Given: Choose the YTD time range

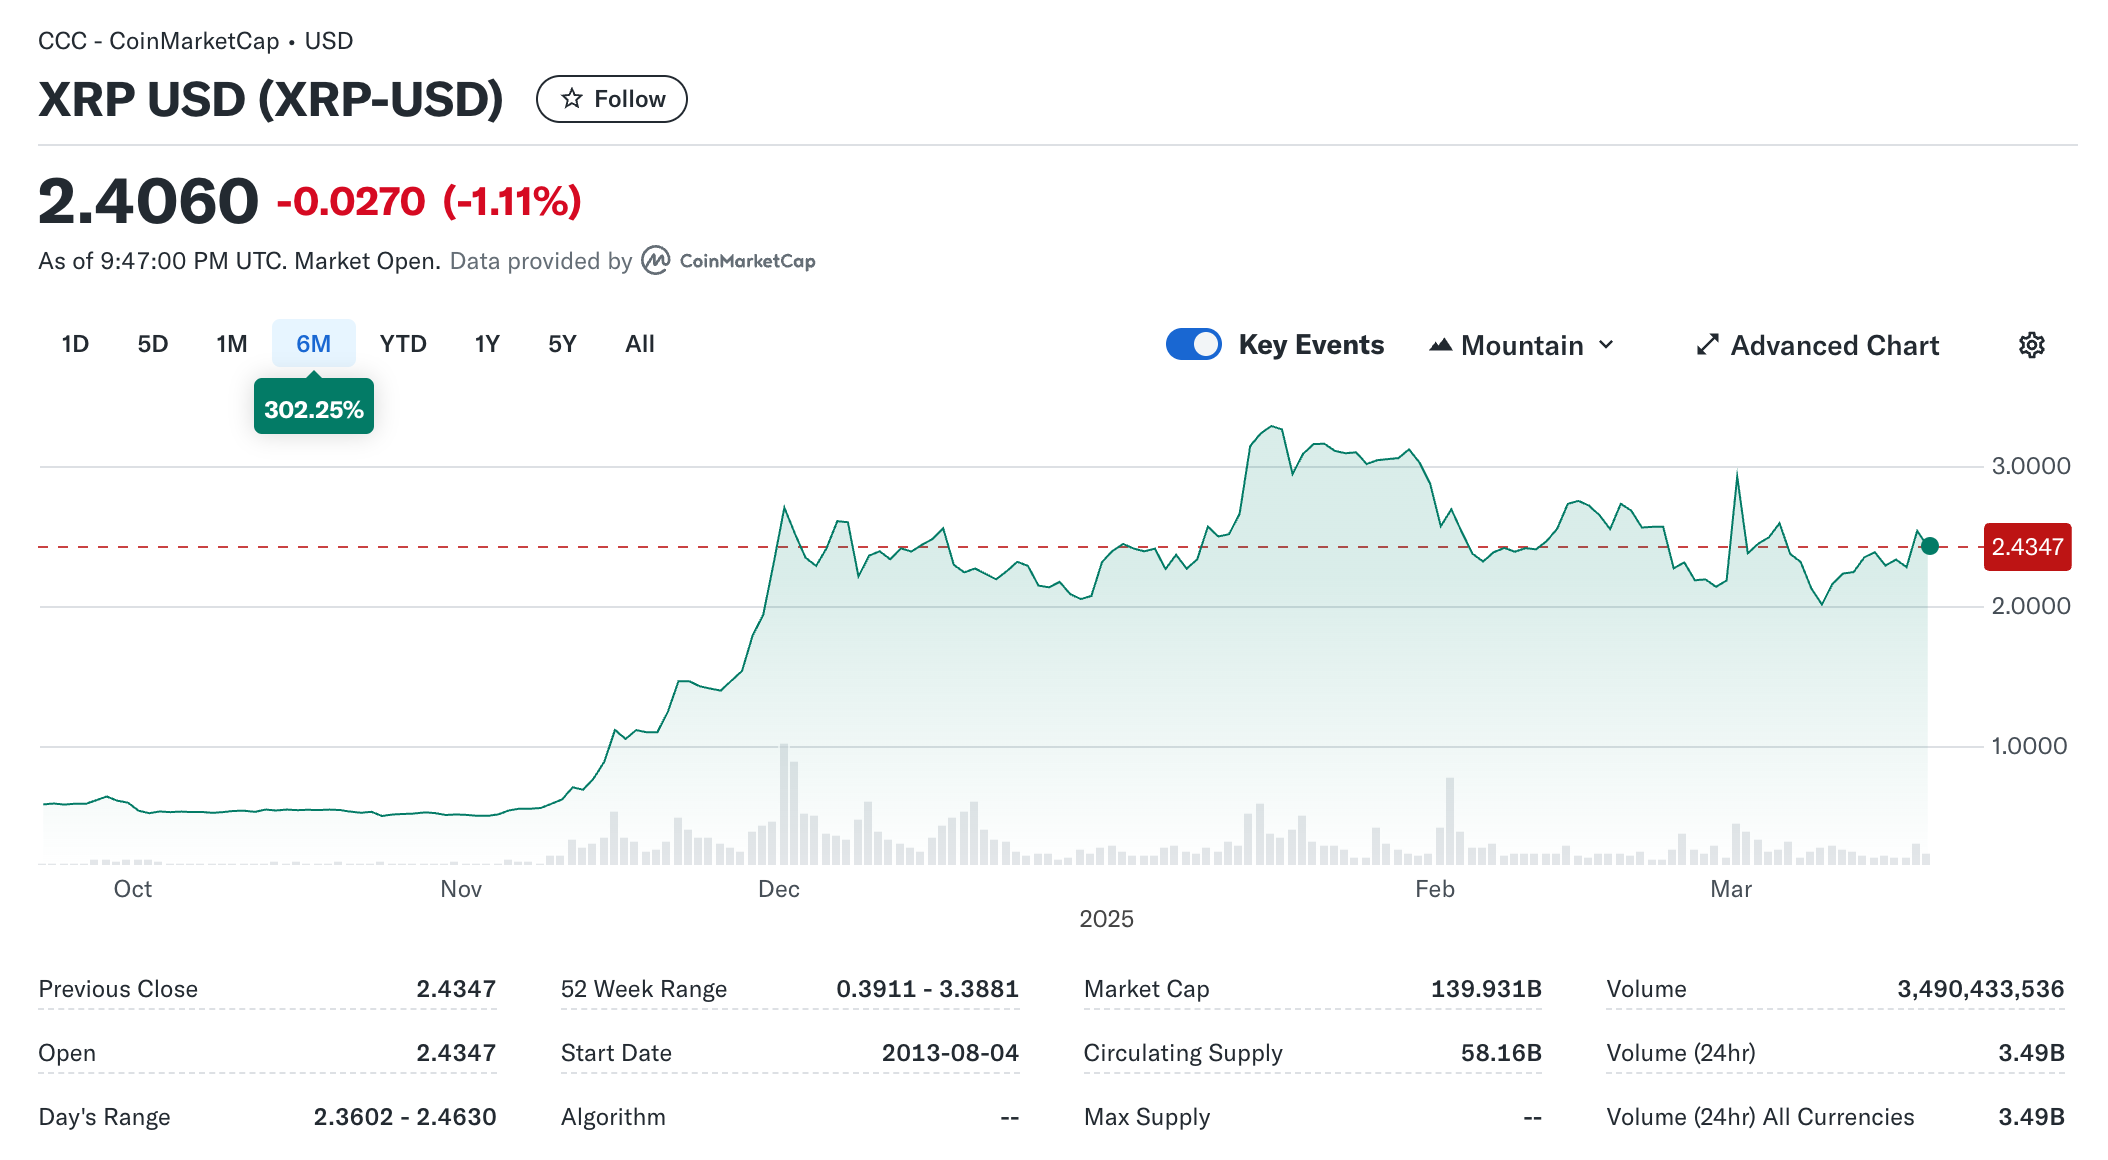Looking at the screenshot, I should click(403, 344).
